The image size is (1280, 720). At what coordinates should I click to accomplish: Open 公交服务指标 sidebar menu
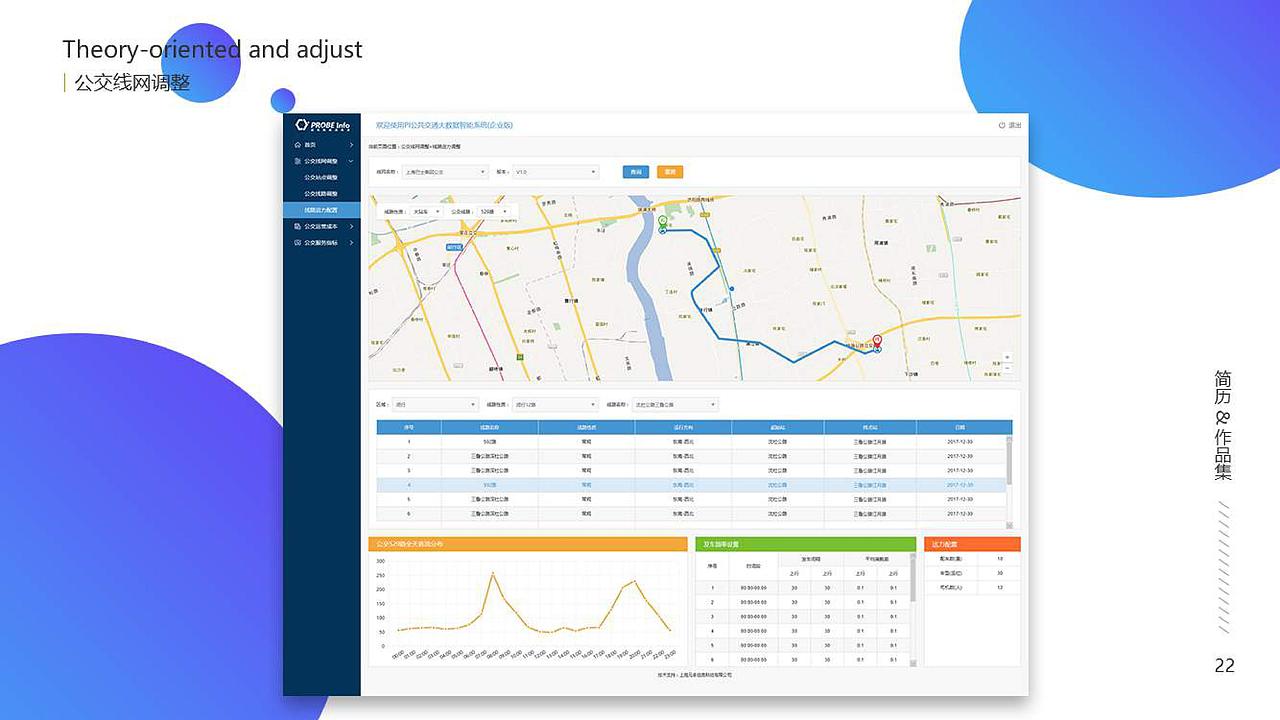pyautogui.click(x=322, y=242)
